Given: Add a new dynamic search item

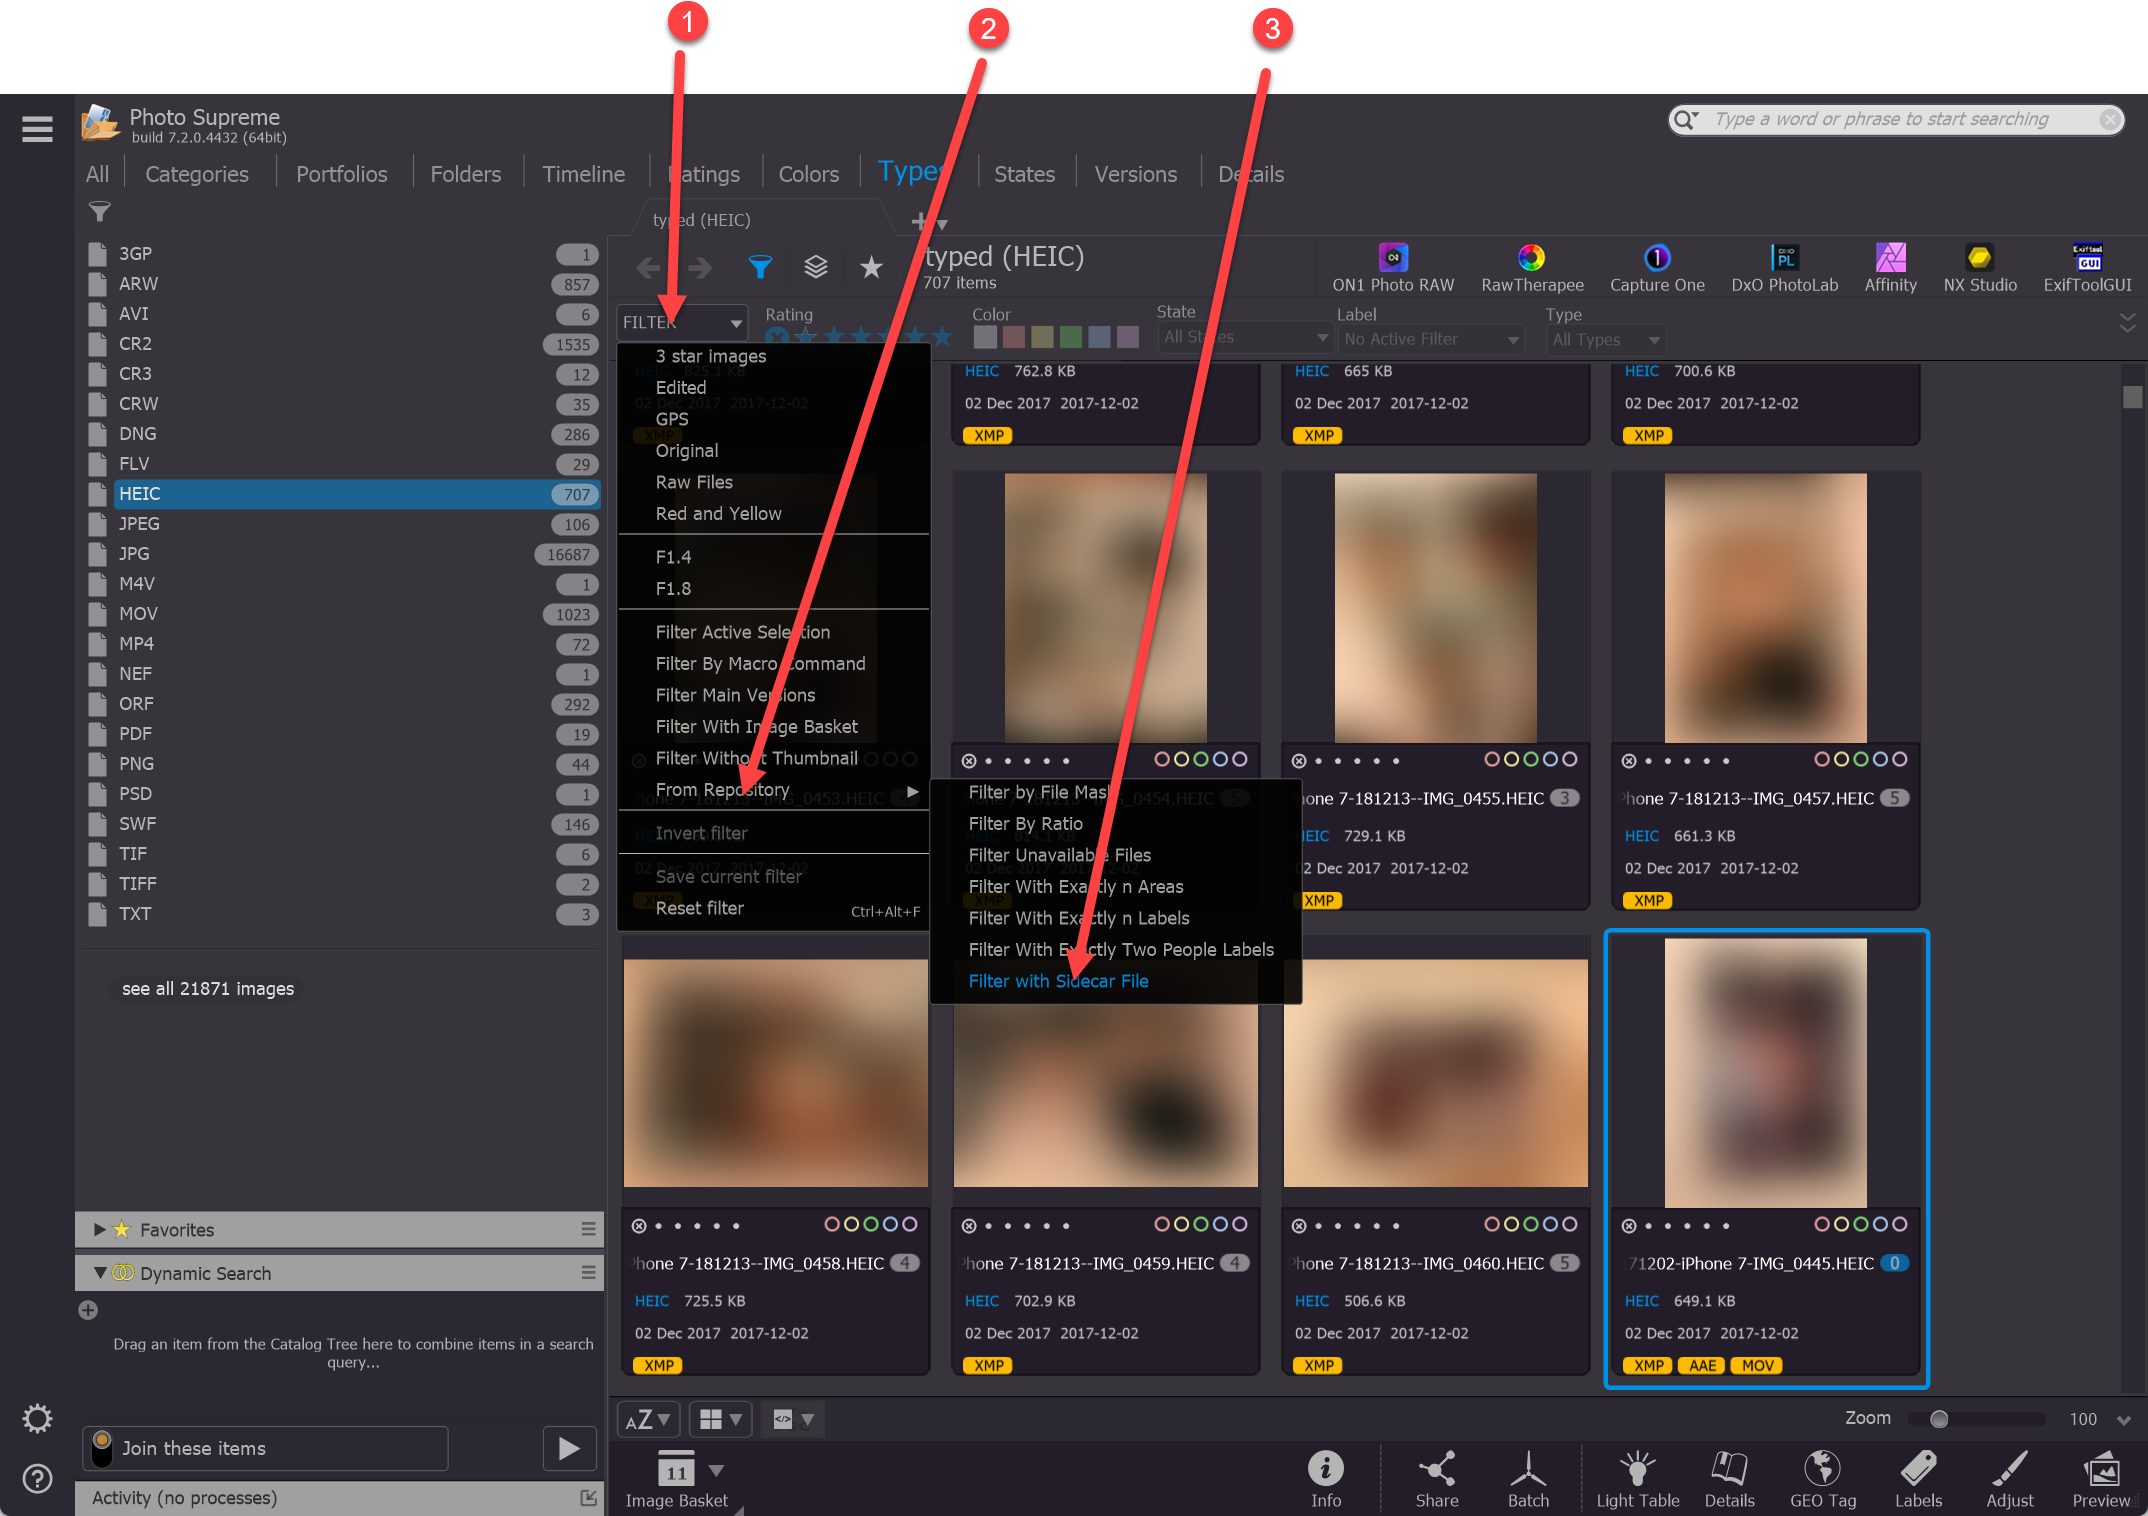Looking at the screenshot, I should coord(88,1310).
